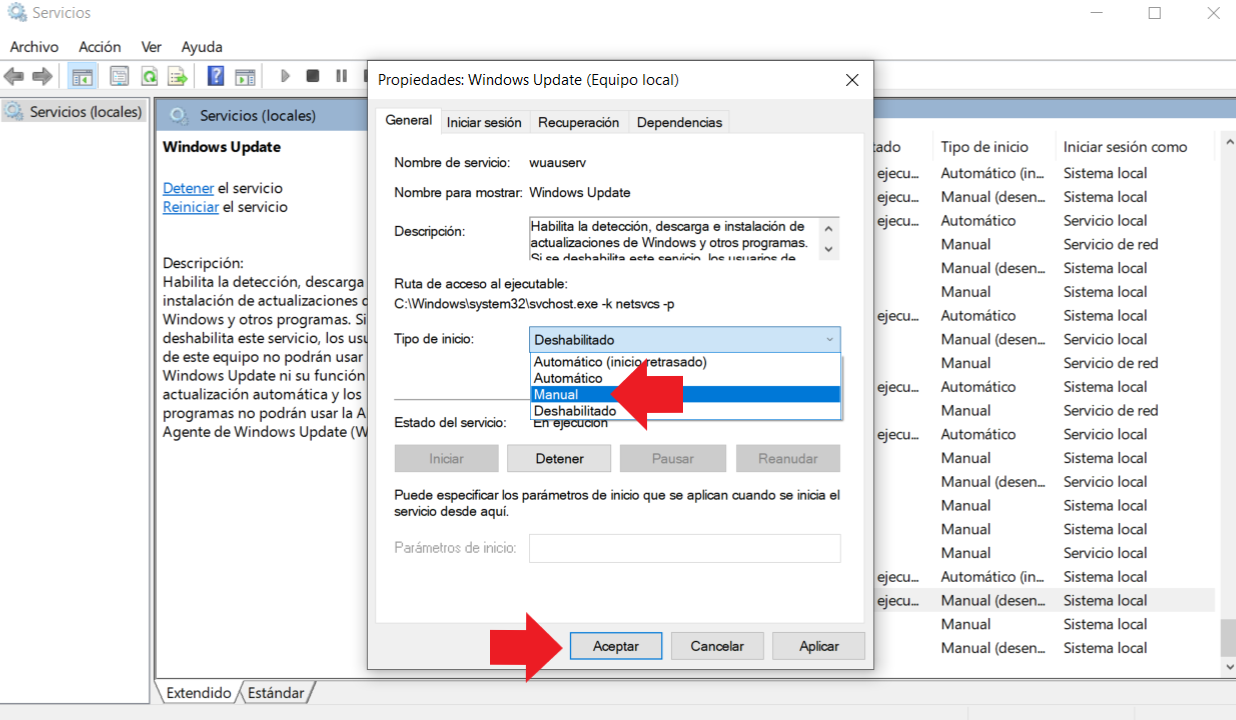Image resolution: width=1236 pixels, height=720 pixels.
Task: Refresh the services list via toolbar icon
Action: click(148, 75)
